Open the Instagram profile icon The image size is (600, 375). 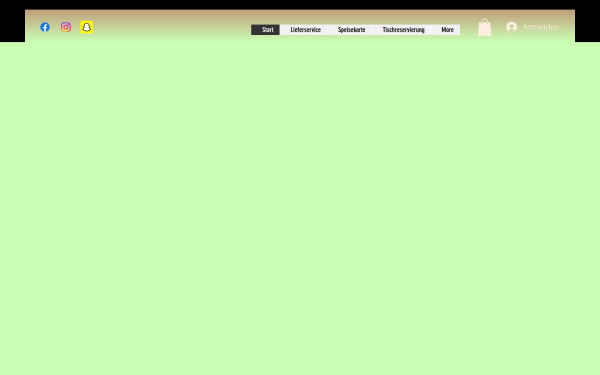[x=66, y=27]
